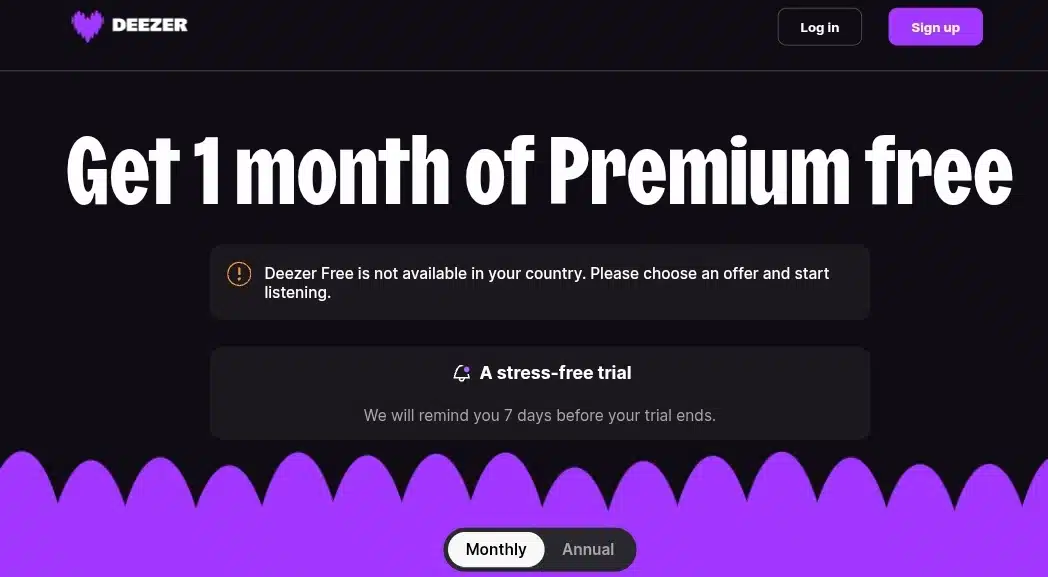Image resolution: width=1048 pixels, height=577 pixels.
Task: Start registration with Sign up button
Action: pos(935,27)
